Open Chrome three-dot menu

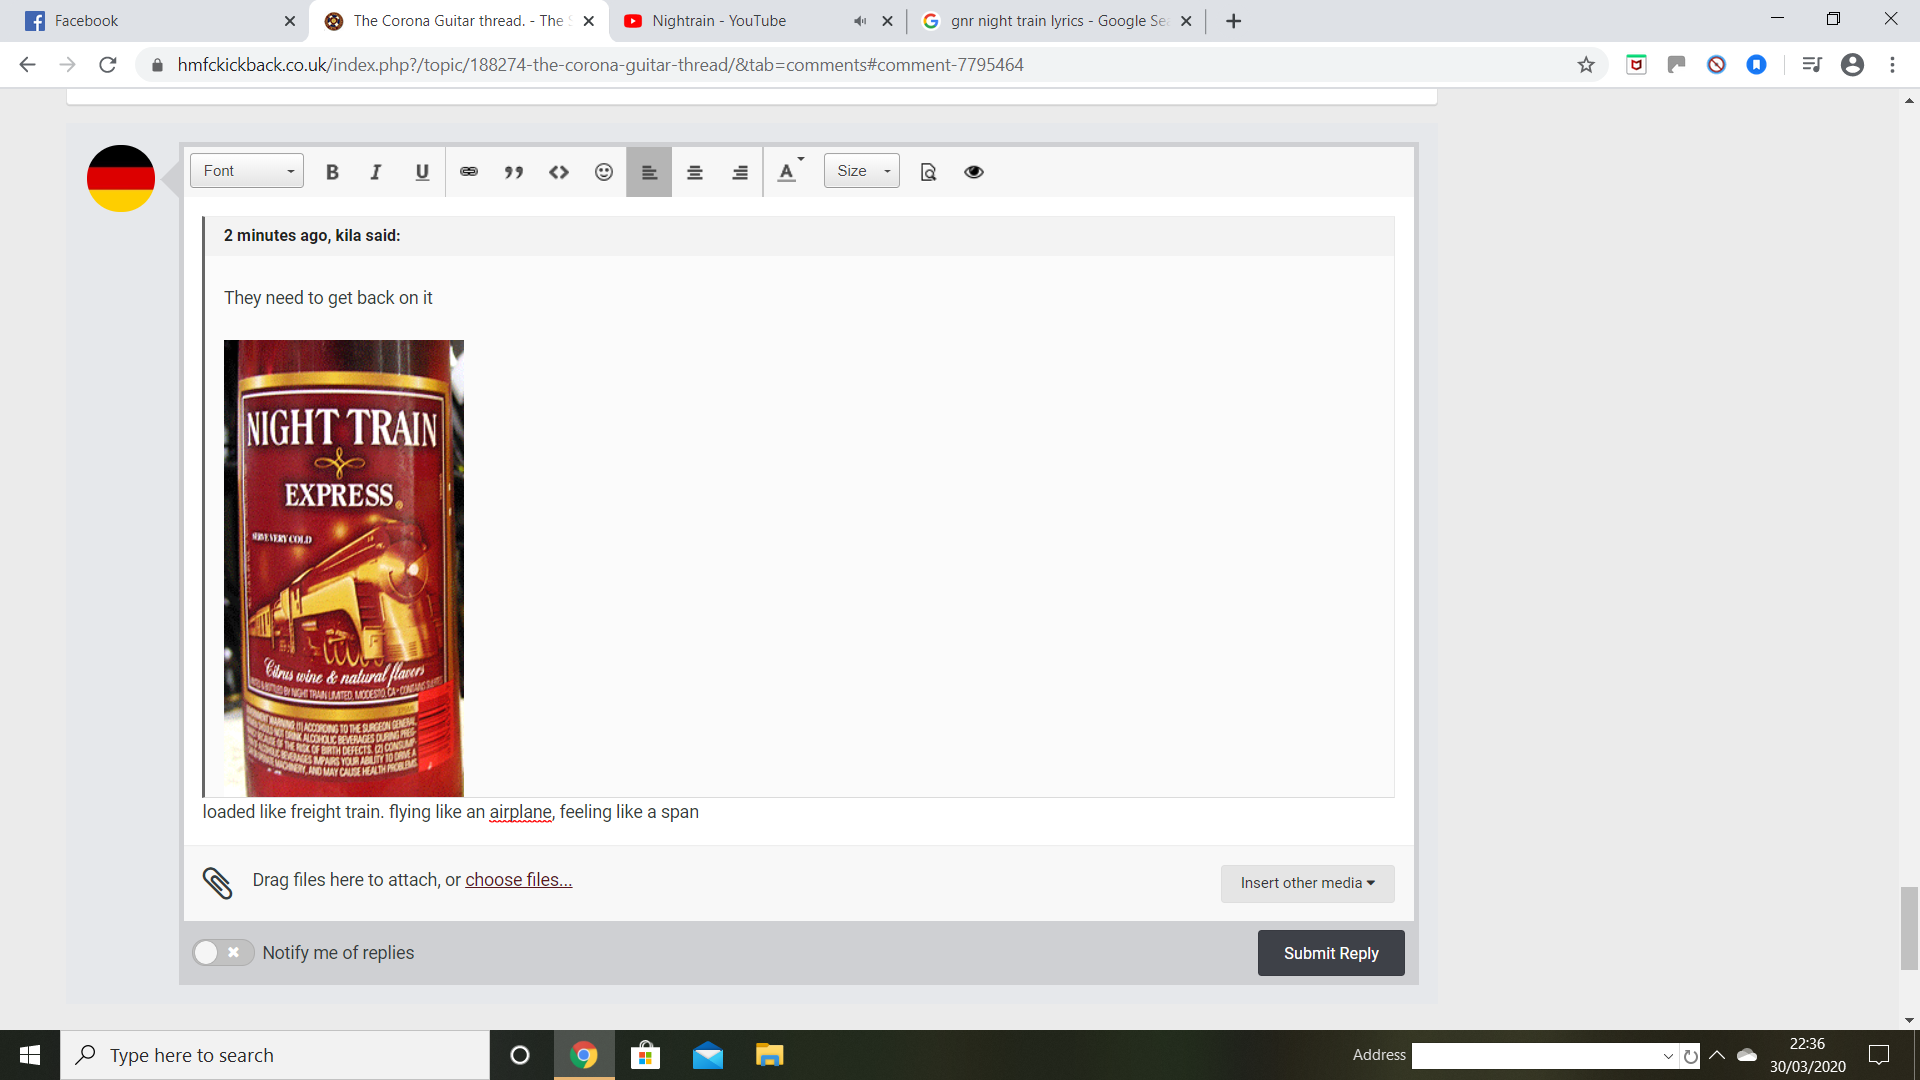click(x=1892, y=65)
